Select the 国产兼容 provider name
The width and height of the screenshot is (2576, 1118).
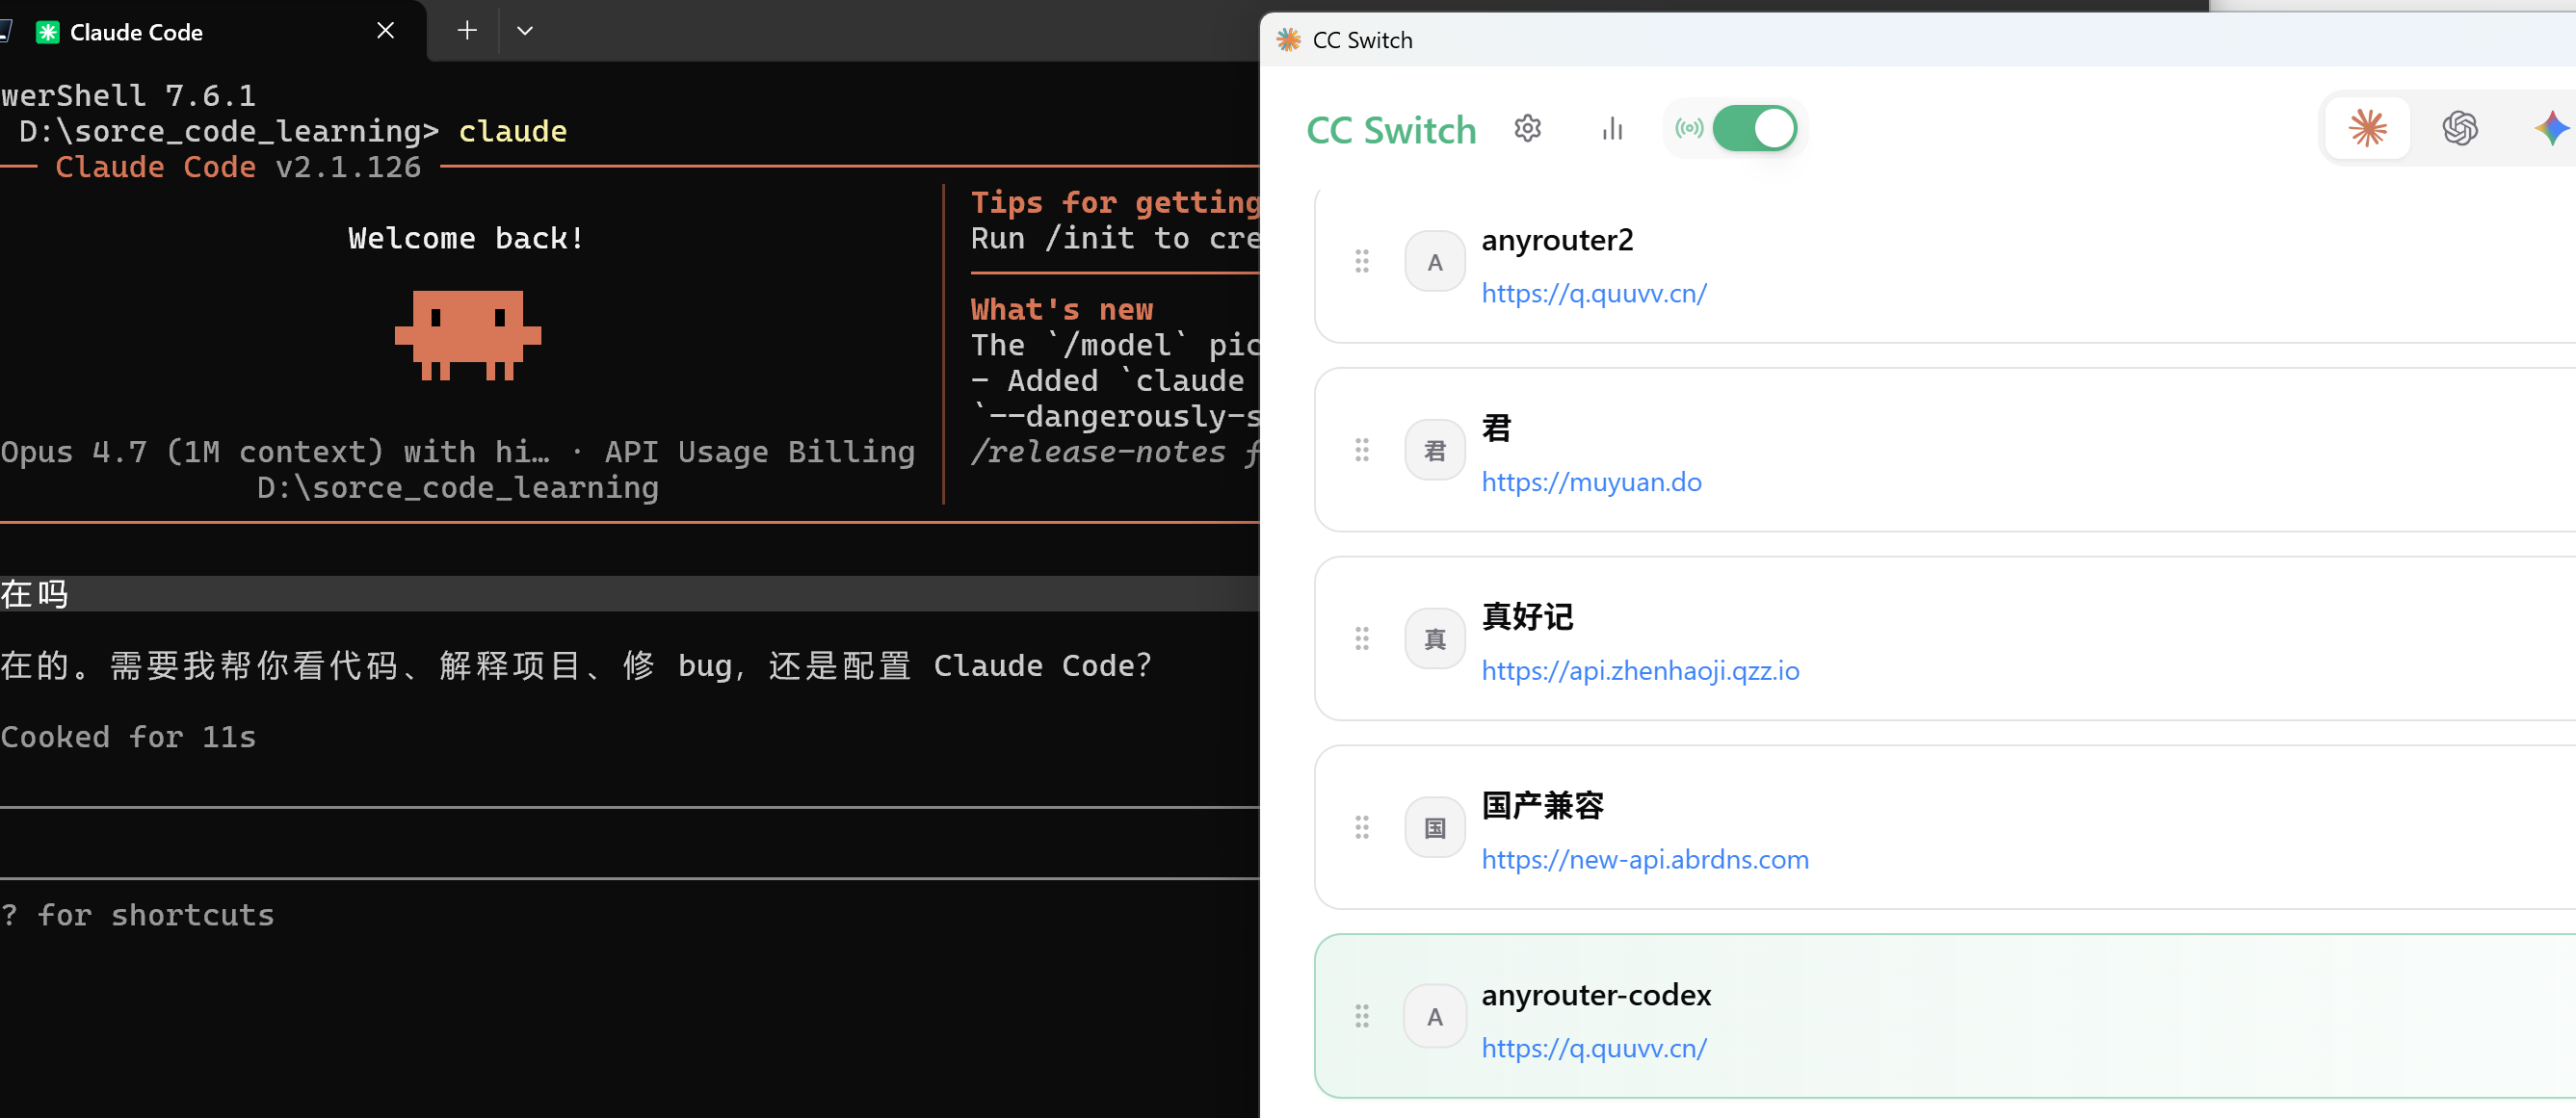1542,806
